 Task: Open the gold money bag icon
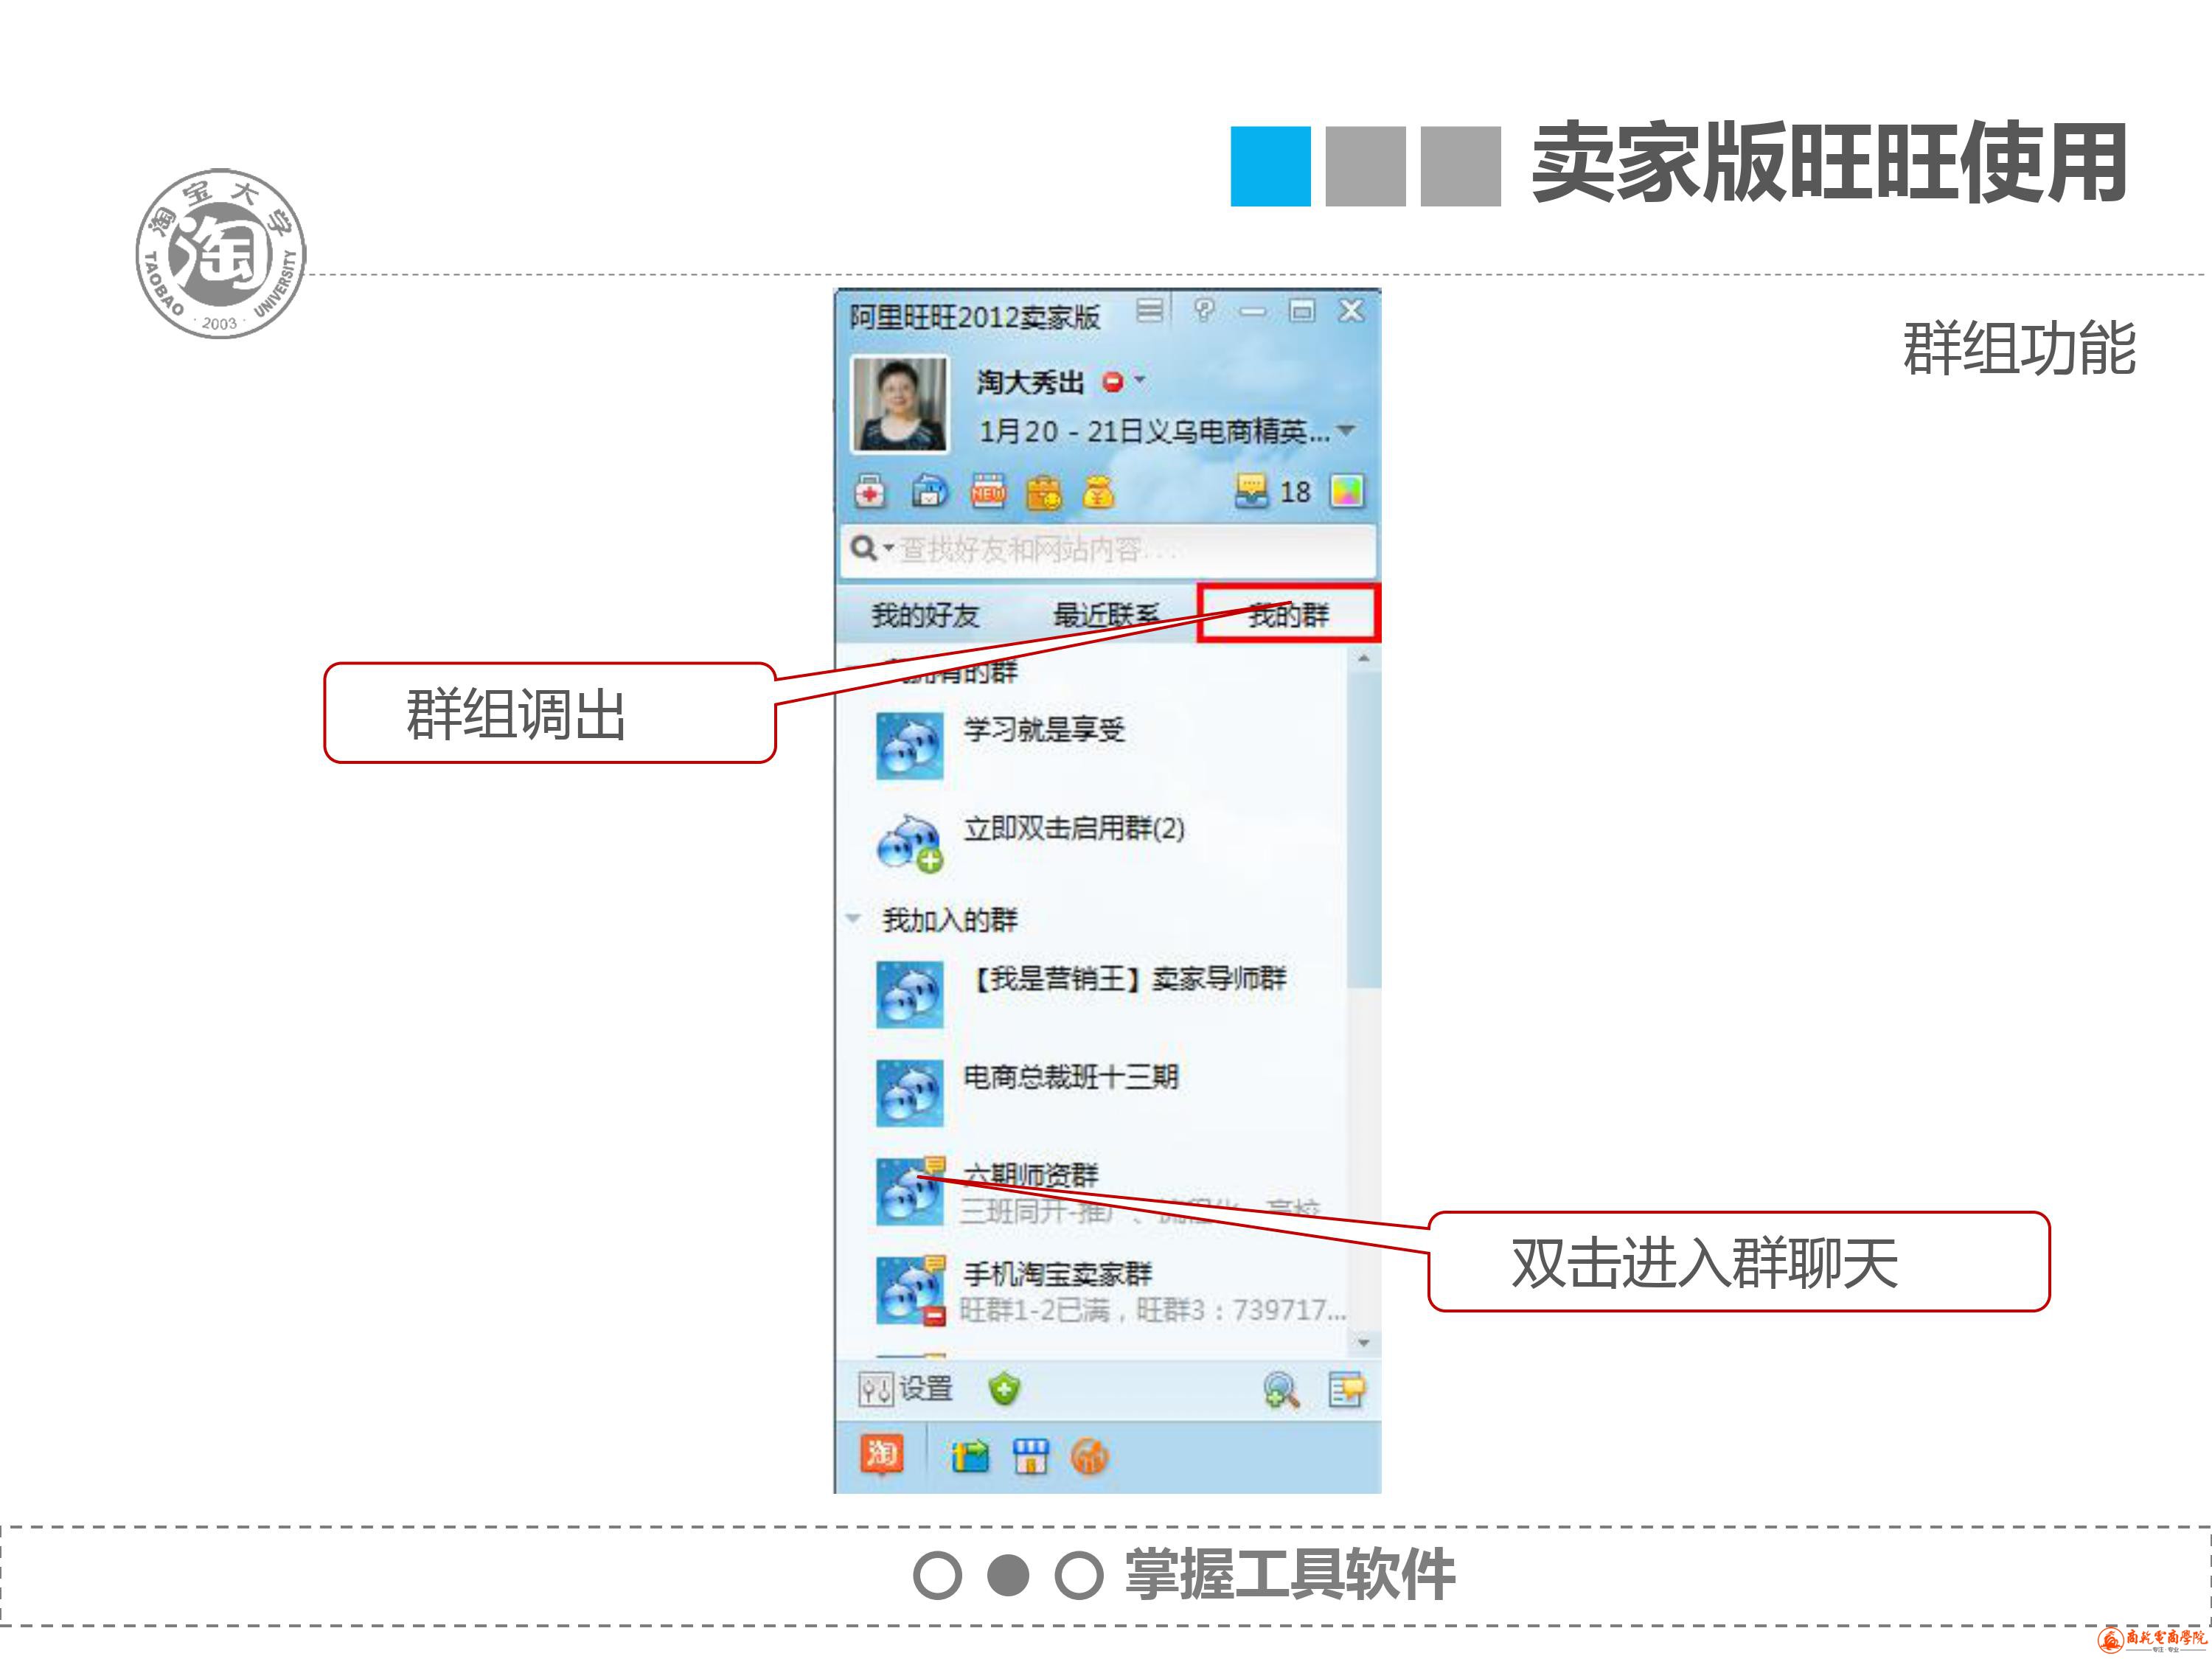1099,492
